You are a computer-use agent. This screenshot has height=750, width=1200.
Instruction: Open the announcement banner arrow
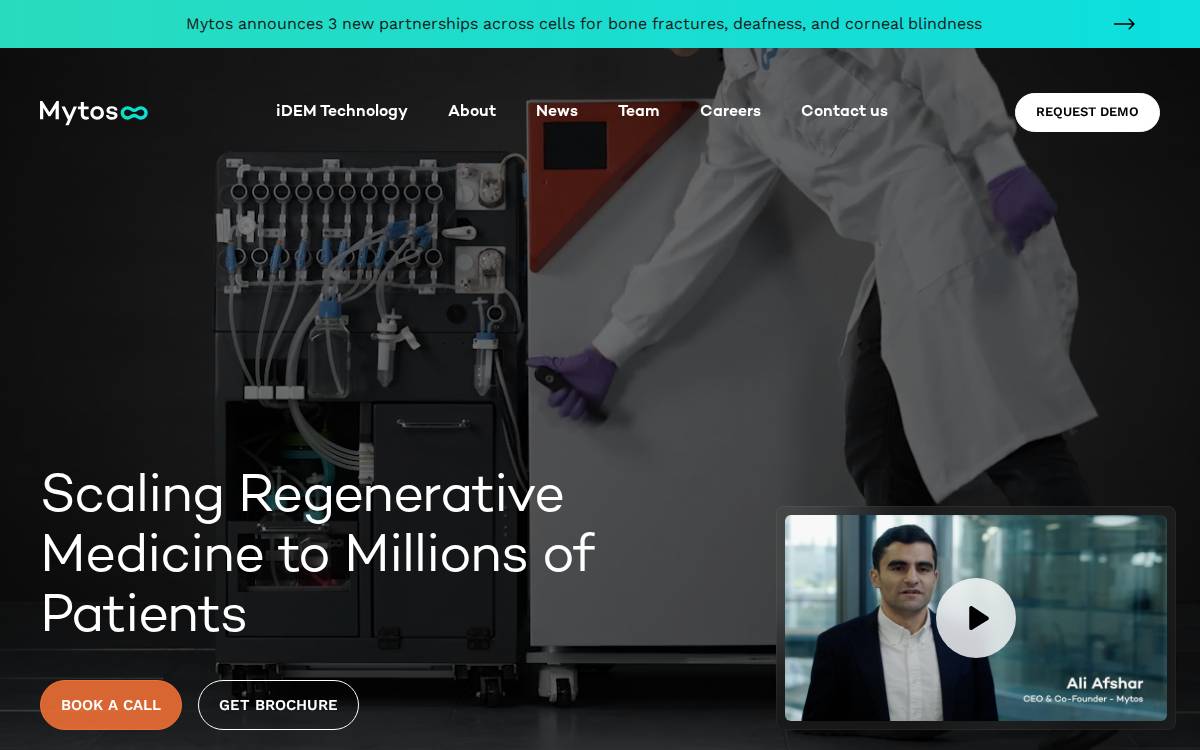tap(1124, 24)
